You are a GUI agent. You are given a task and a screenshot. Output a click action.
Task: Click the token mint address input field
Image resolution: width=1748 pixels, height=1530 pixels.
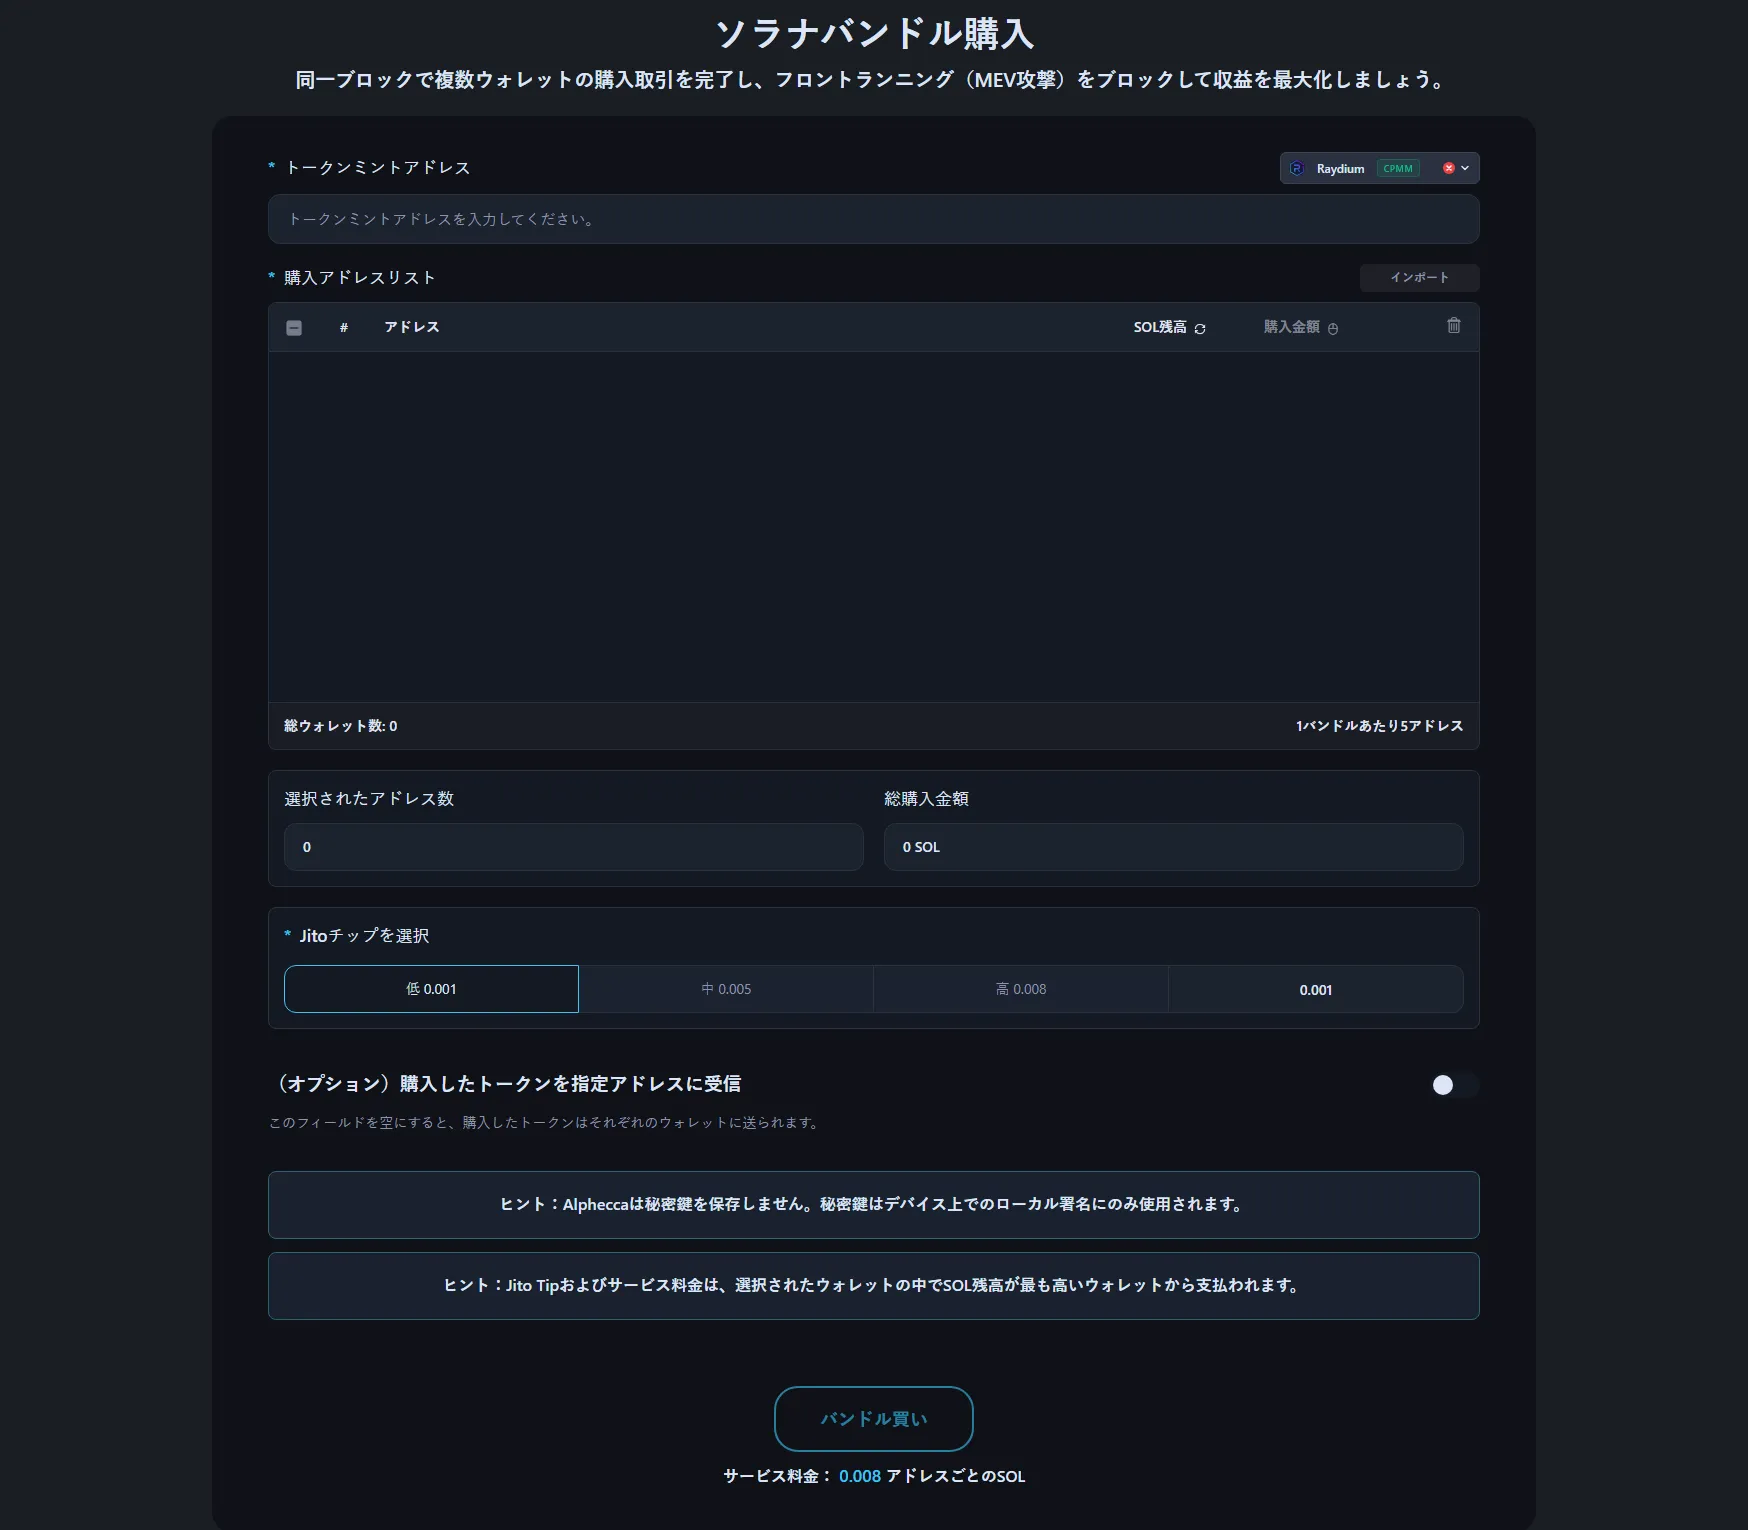873,218
